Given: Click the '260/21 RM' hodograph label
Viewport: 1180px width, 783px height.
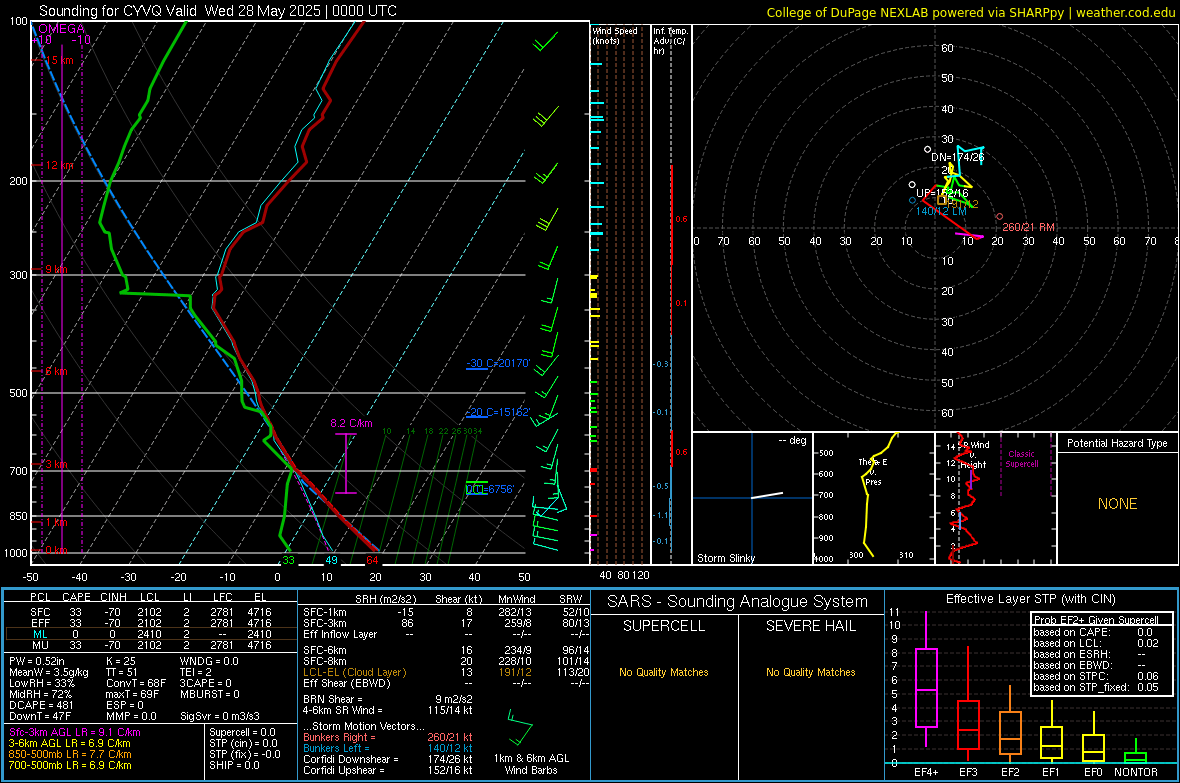Looking at the screenshot, I should click(x=1028, y=227).
